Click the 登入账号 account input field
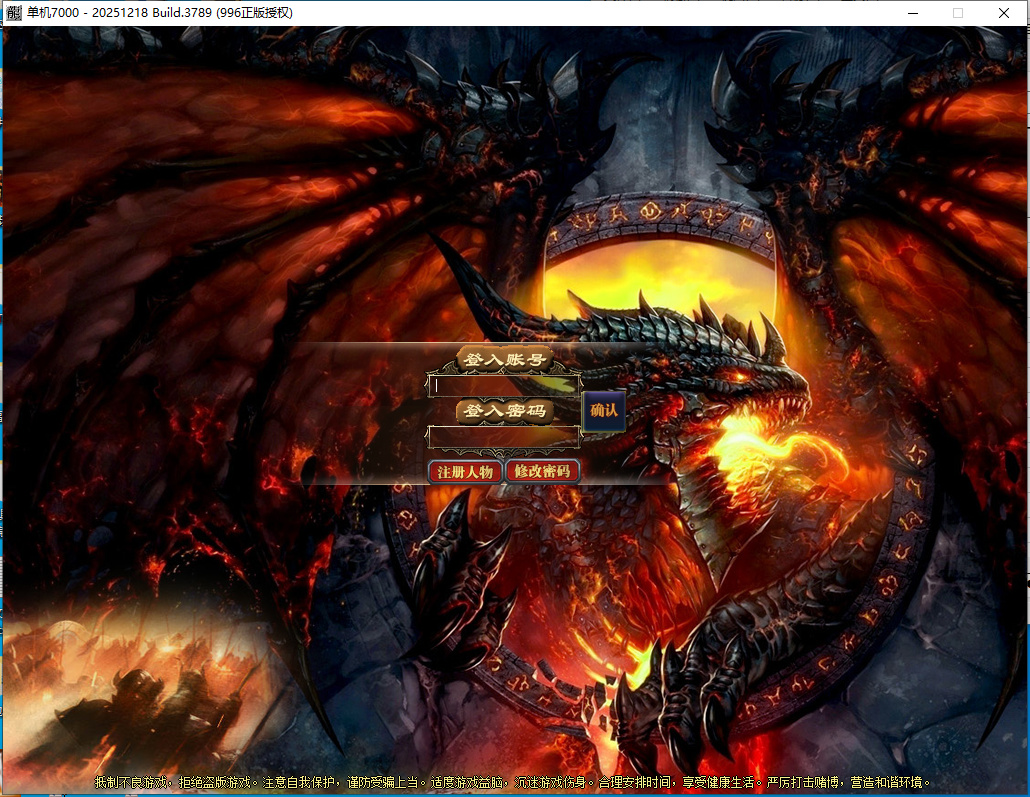The width and height of the screenshot is (1030, 797). tap(504, 384)
